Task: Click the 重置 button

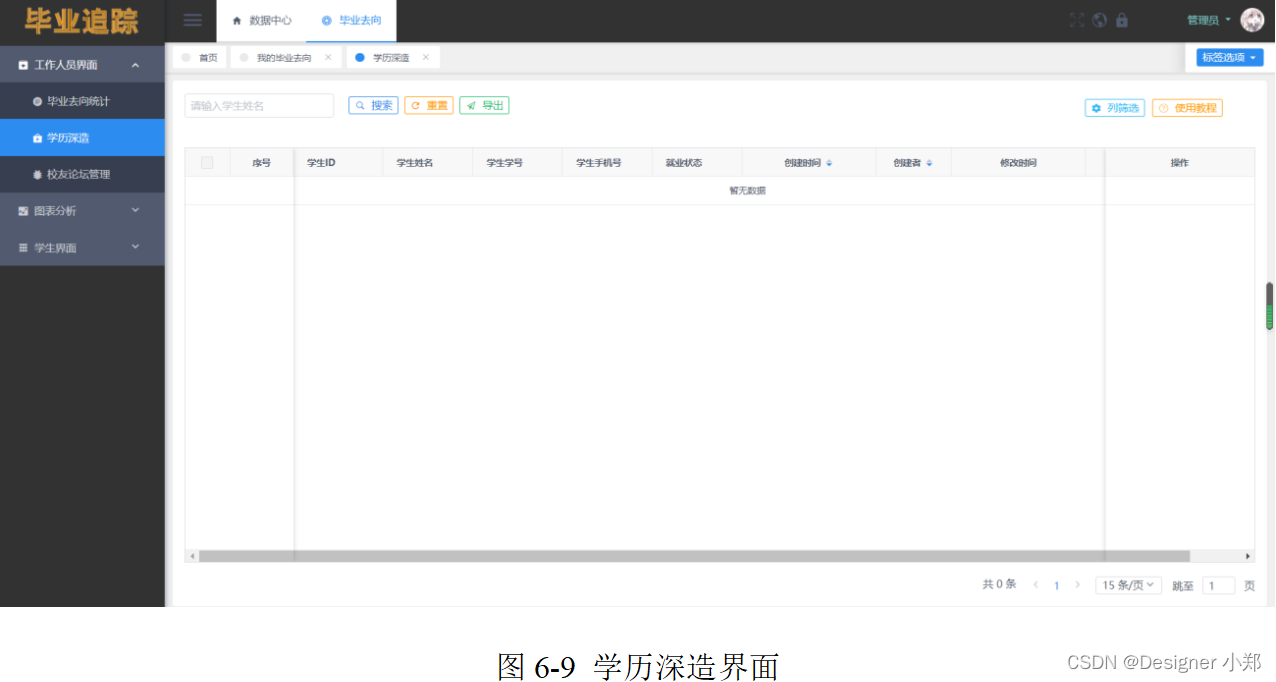Action: (x=429, y=105)
